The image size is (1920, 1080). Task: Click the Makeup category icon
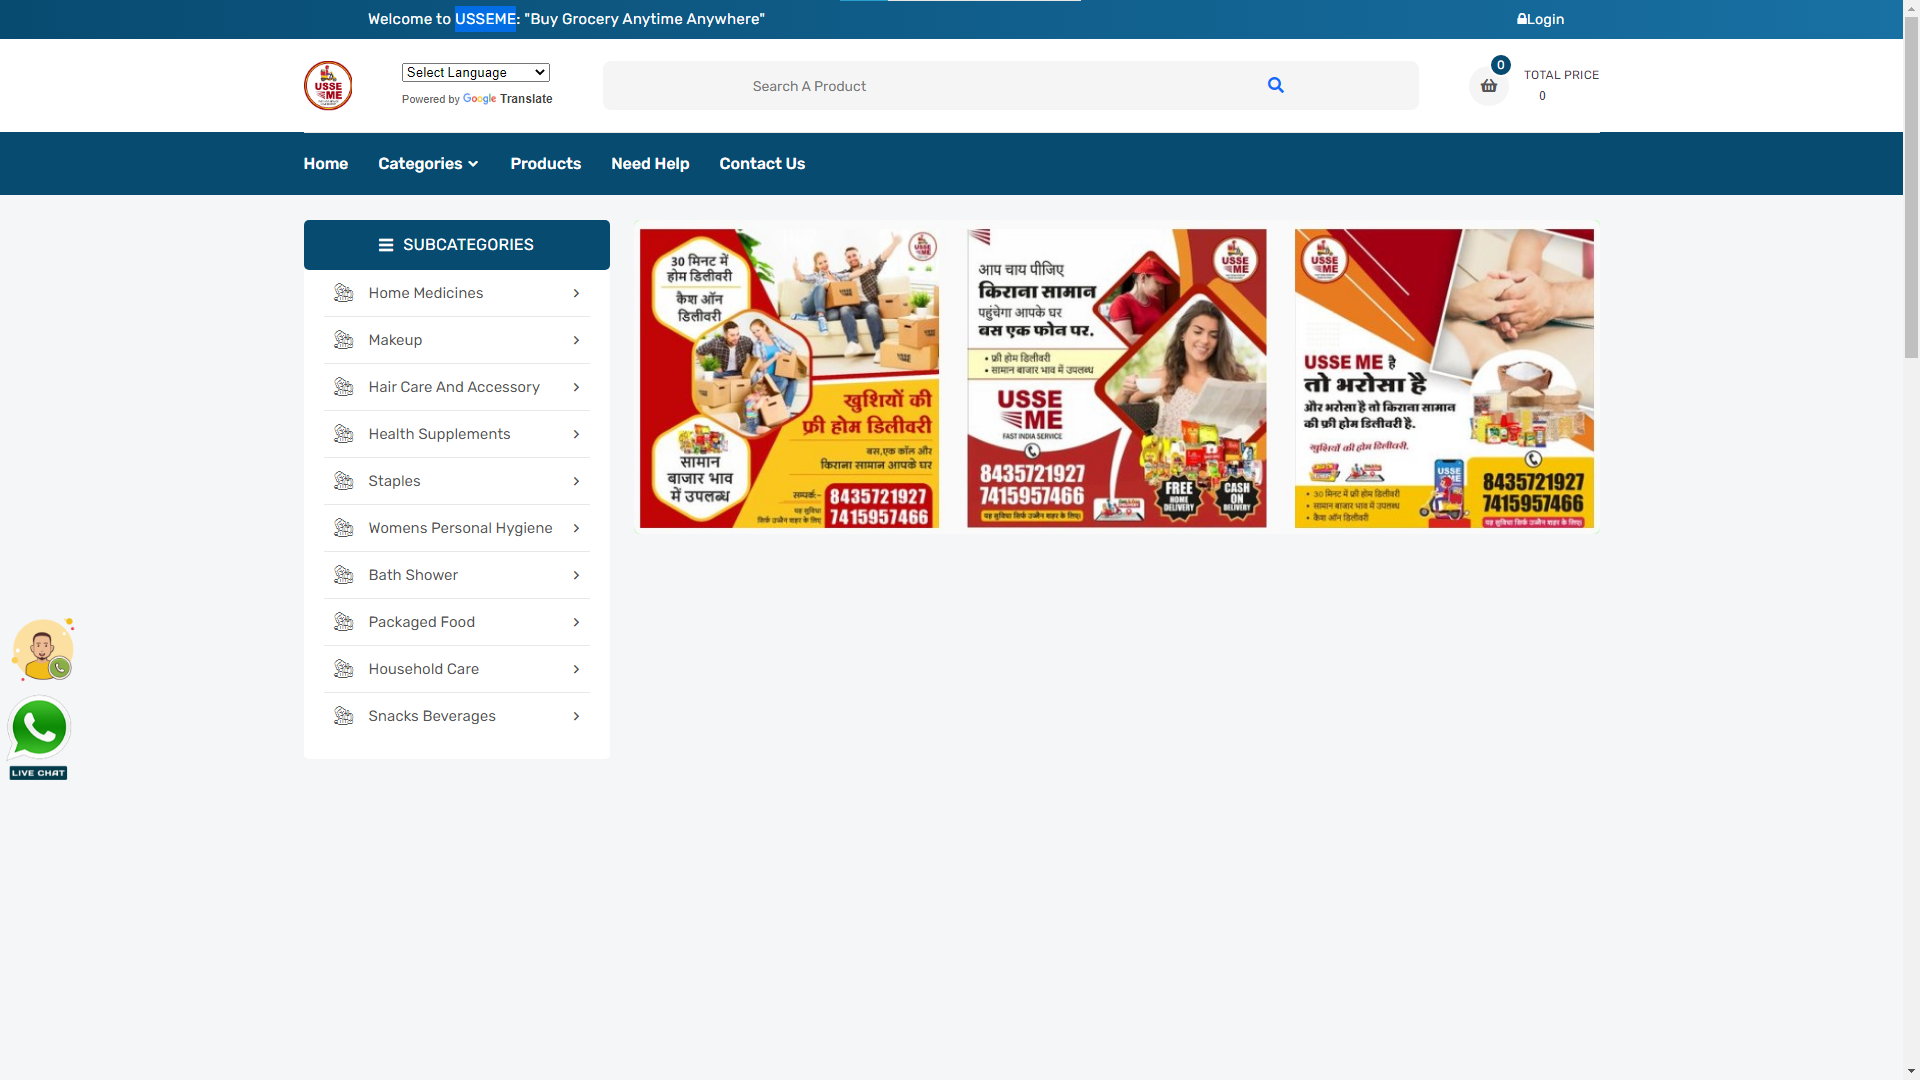point(343,340)
